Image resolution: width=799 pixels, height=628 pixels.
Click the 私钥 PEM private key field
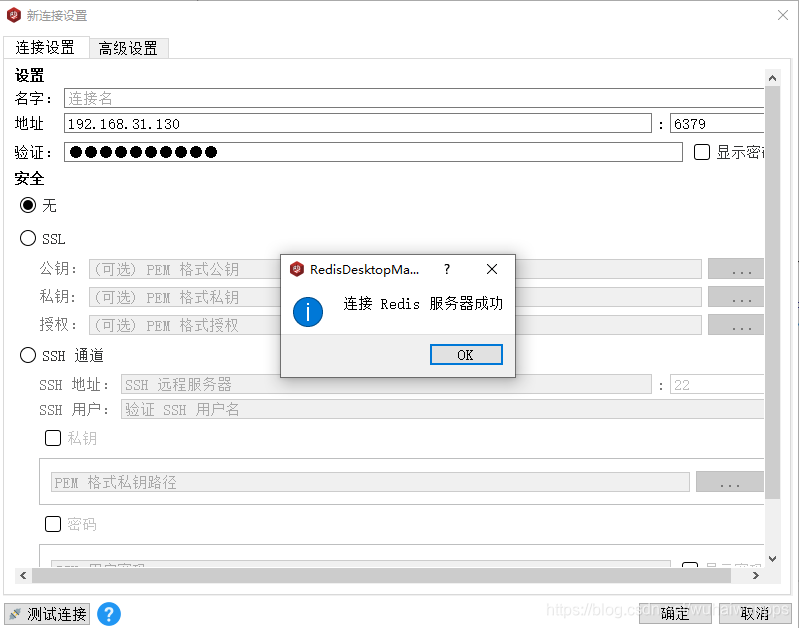tap(395, 297)
